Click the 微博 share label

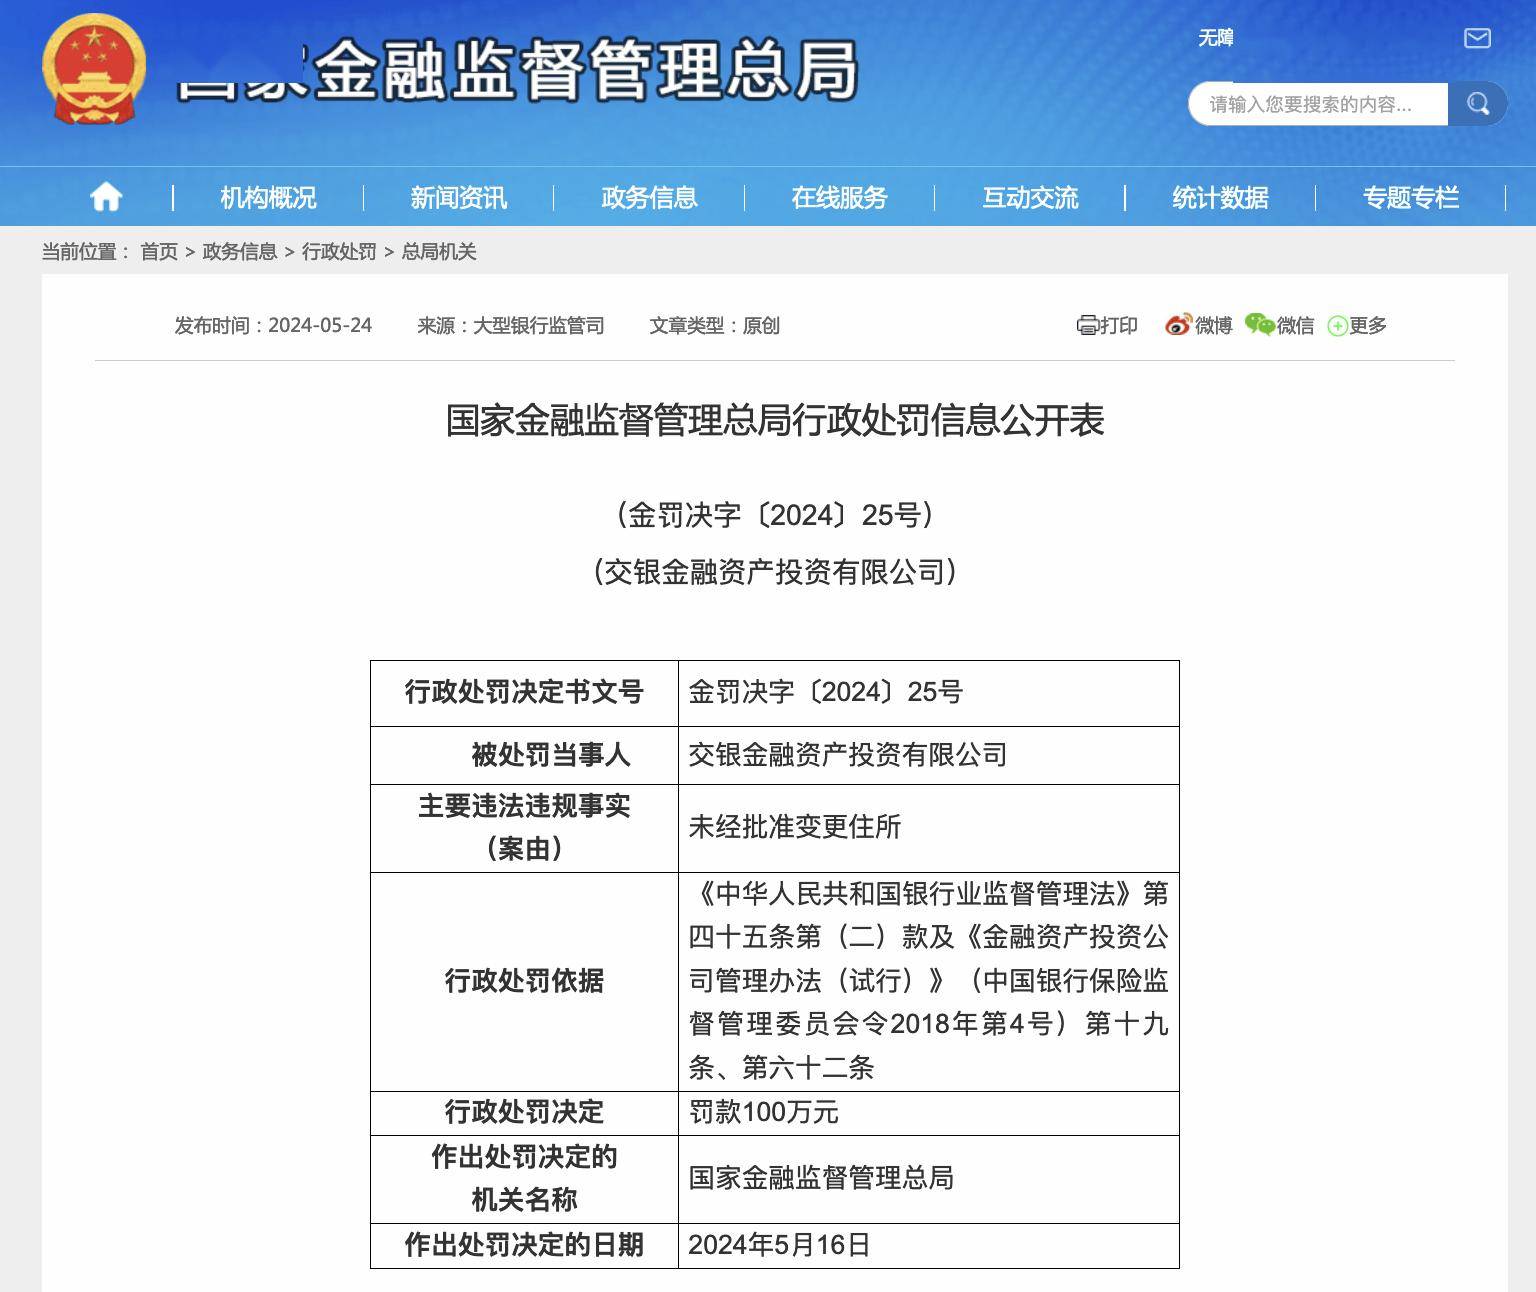(1213, 325)
